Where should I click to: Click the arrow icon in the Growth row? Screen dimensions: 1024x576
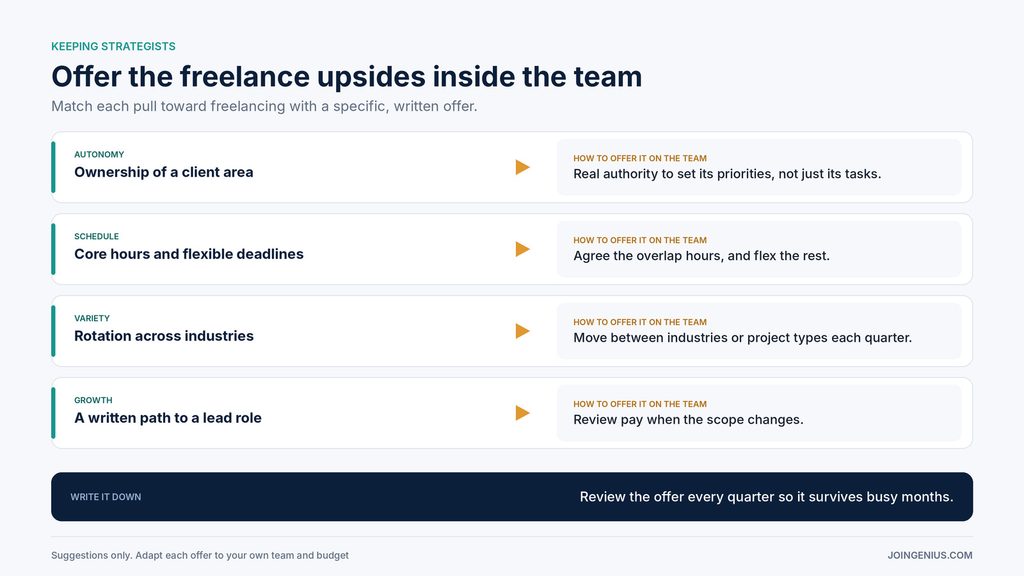522,413
